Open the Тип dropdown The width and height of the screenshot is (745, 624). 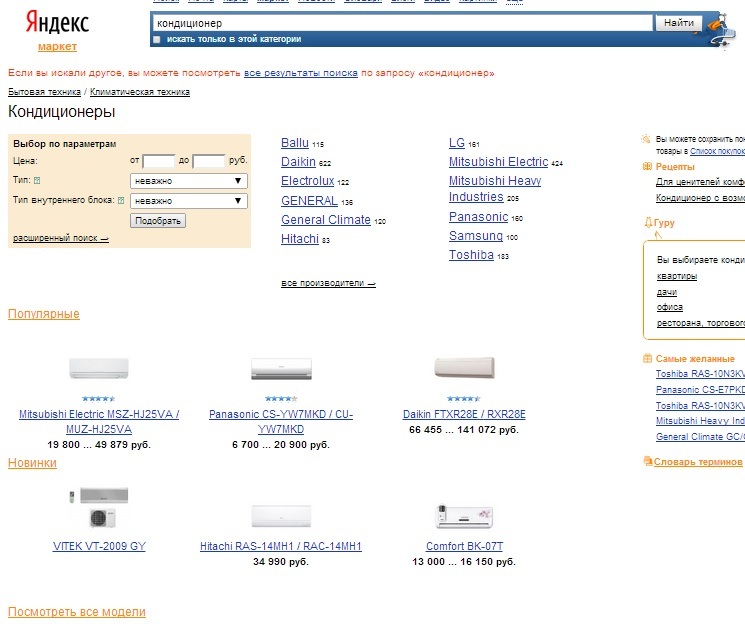click(189, 181)
